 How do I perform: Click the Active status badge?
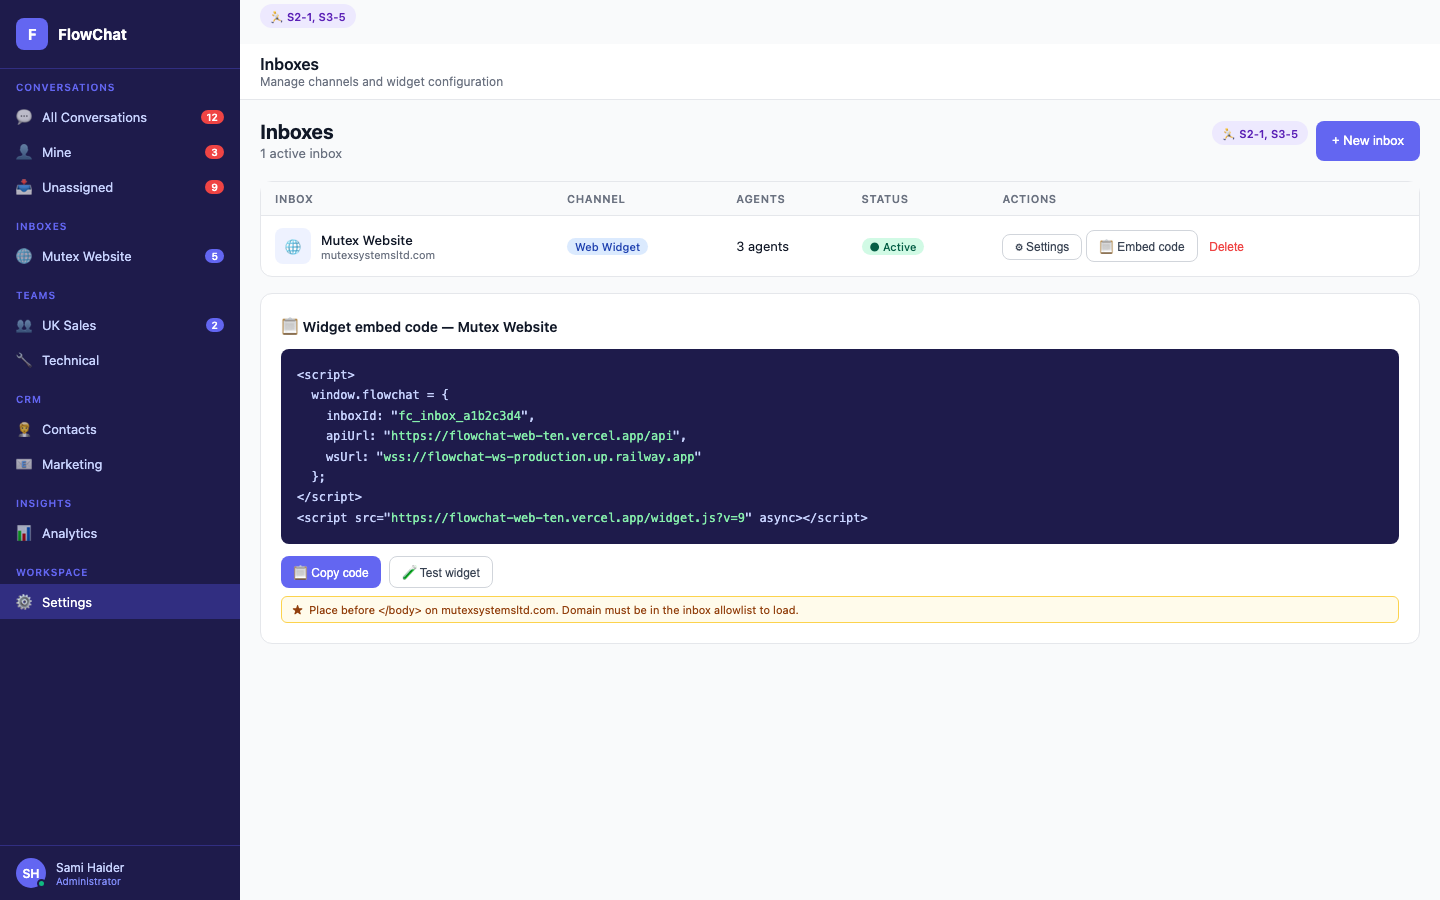click(892, 247)
